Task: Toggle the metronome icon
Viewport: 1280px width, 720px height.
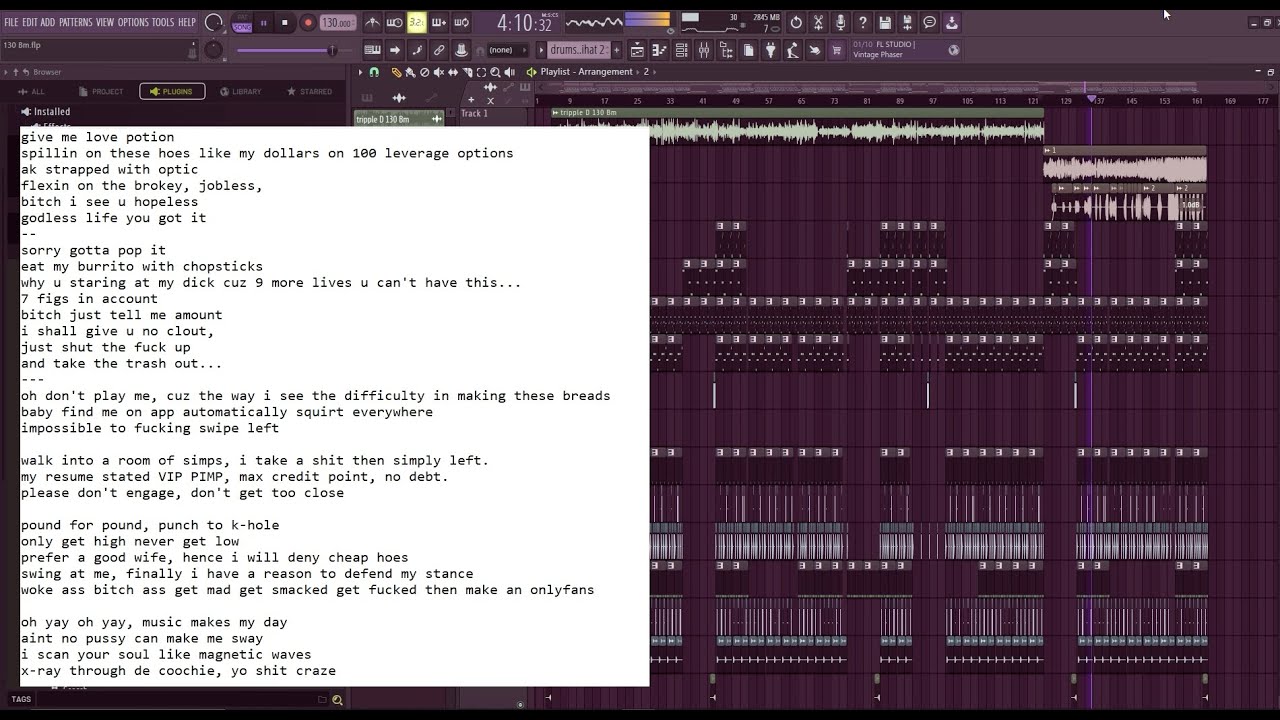Action: tap(372, 22)
